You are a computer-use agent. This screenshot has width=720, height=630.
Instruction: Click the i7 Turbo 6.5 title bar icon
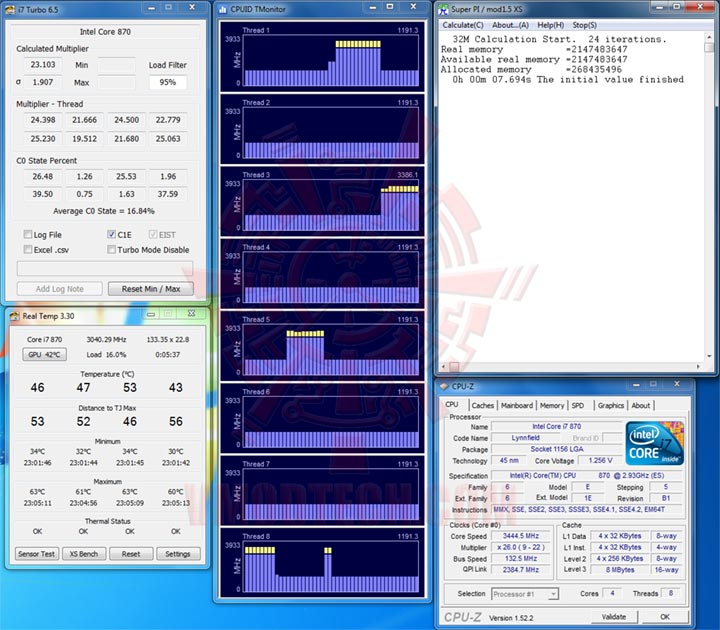pos(10,9)
